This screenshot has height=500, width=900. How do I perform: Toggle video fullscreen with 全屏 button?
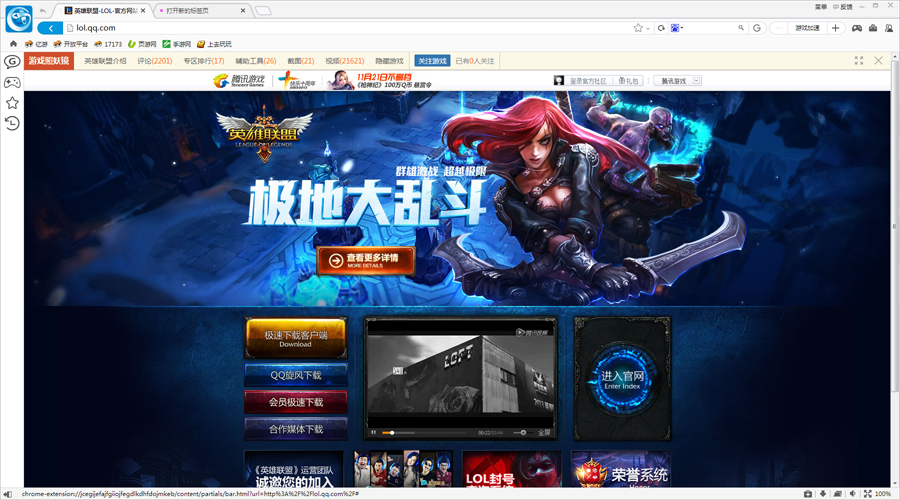coord(544,432)
